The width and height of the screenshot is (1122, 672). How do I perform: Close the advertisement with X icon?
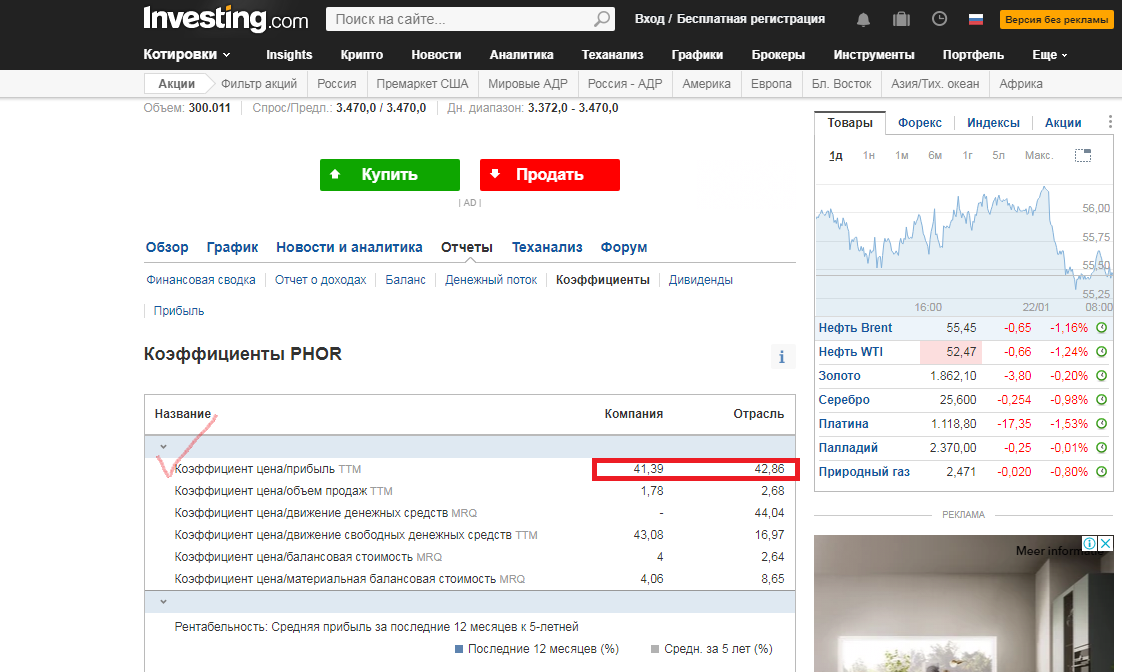click(1106, 543)
